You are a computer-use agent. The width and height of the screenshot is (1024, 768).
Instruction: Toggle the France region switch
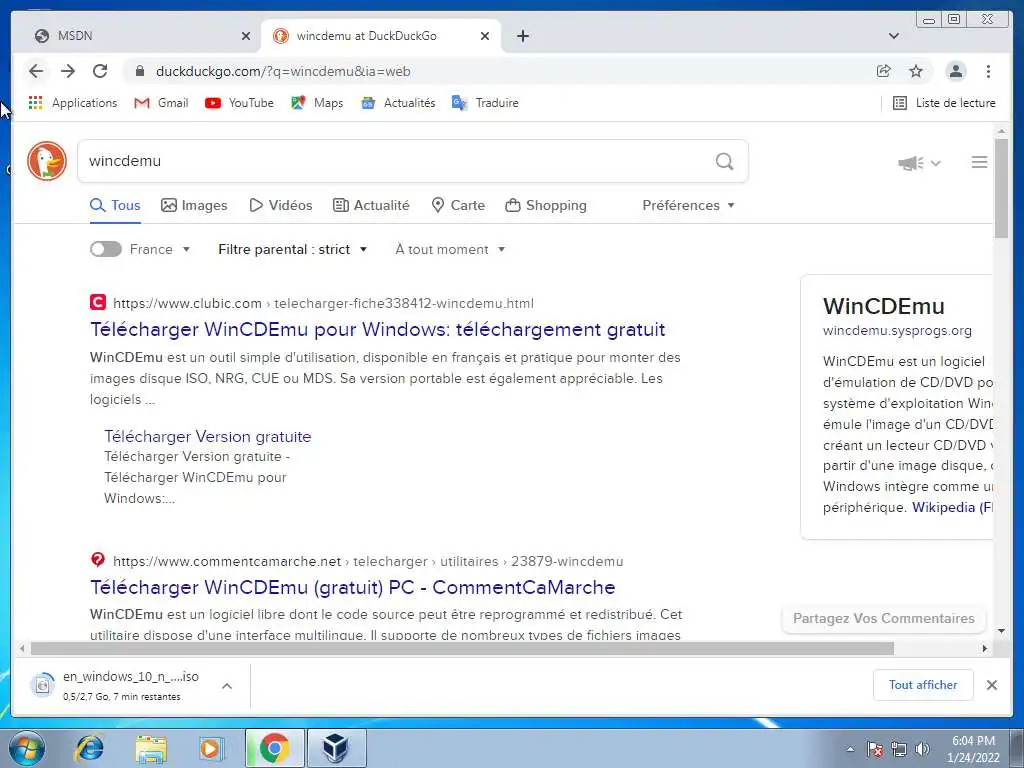[106, 249]
